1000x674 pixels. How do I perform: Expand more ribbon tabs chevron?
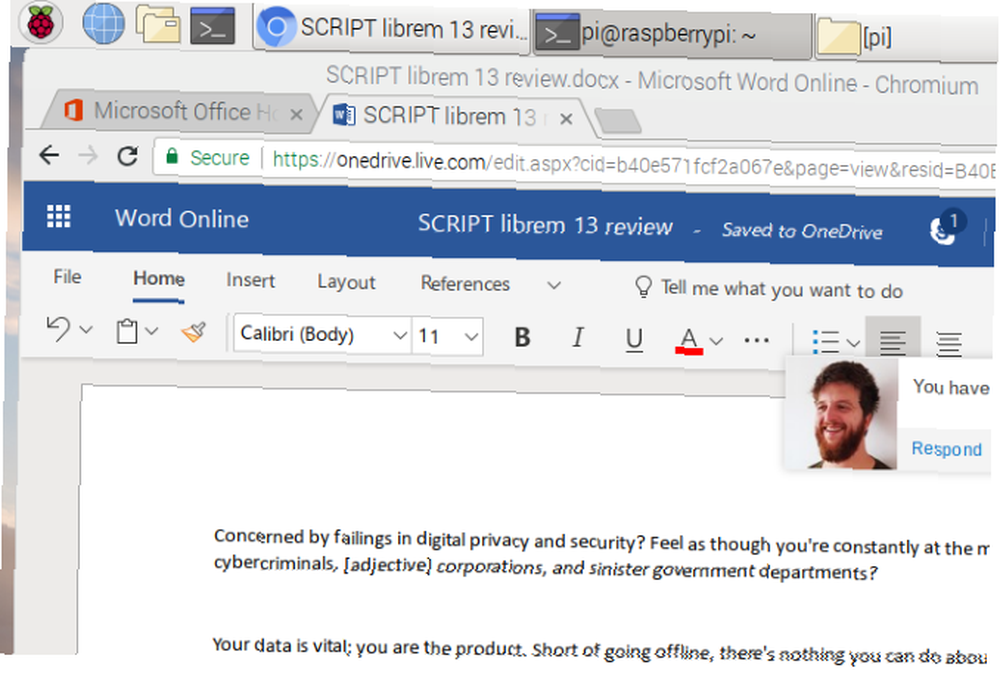click(554, 286)
